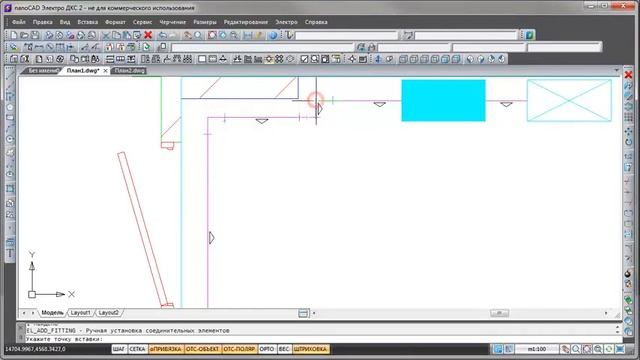640x360 pixels.
Task: Select the Модель tab
Action: [x=53, y=313]
